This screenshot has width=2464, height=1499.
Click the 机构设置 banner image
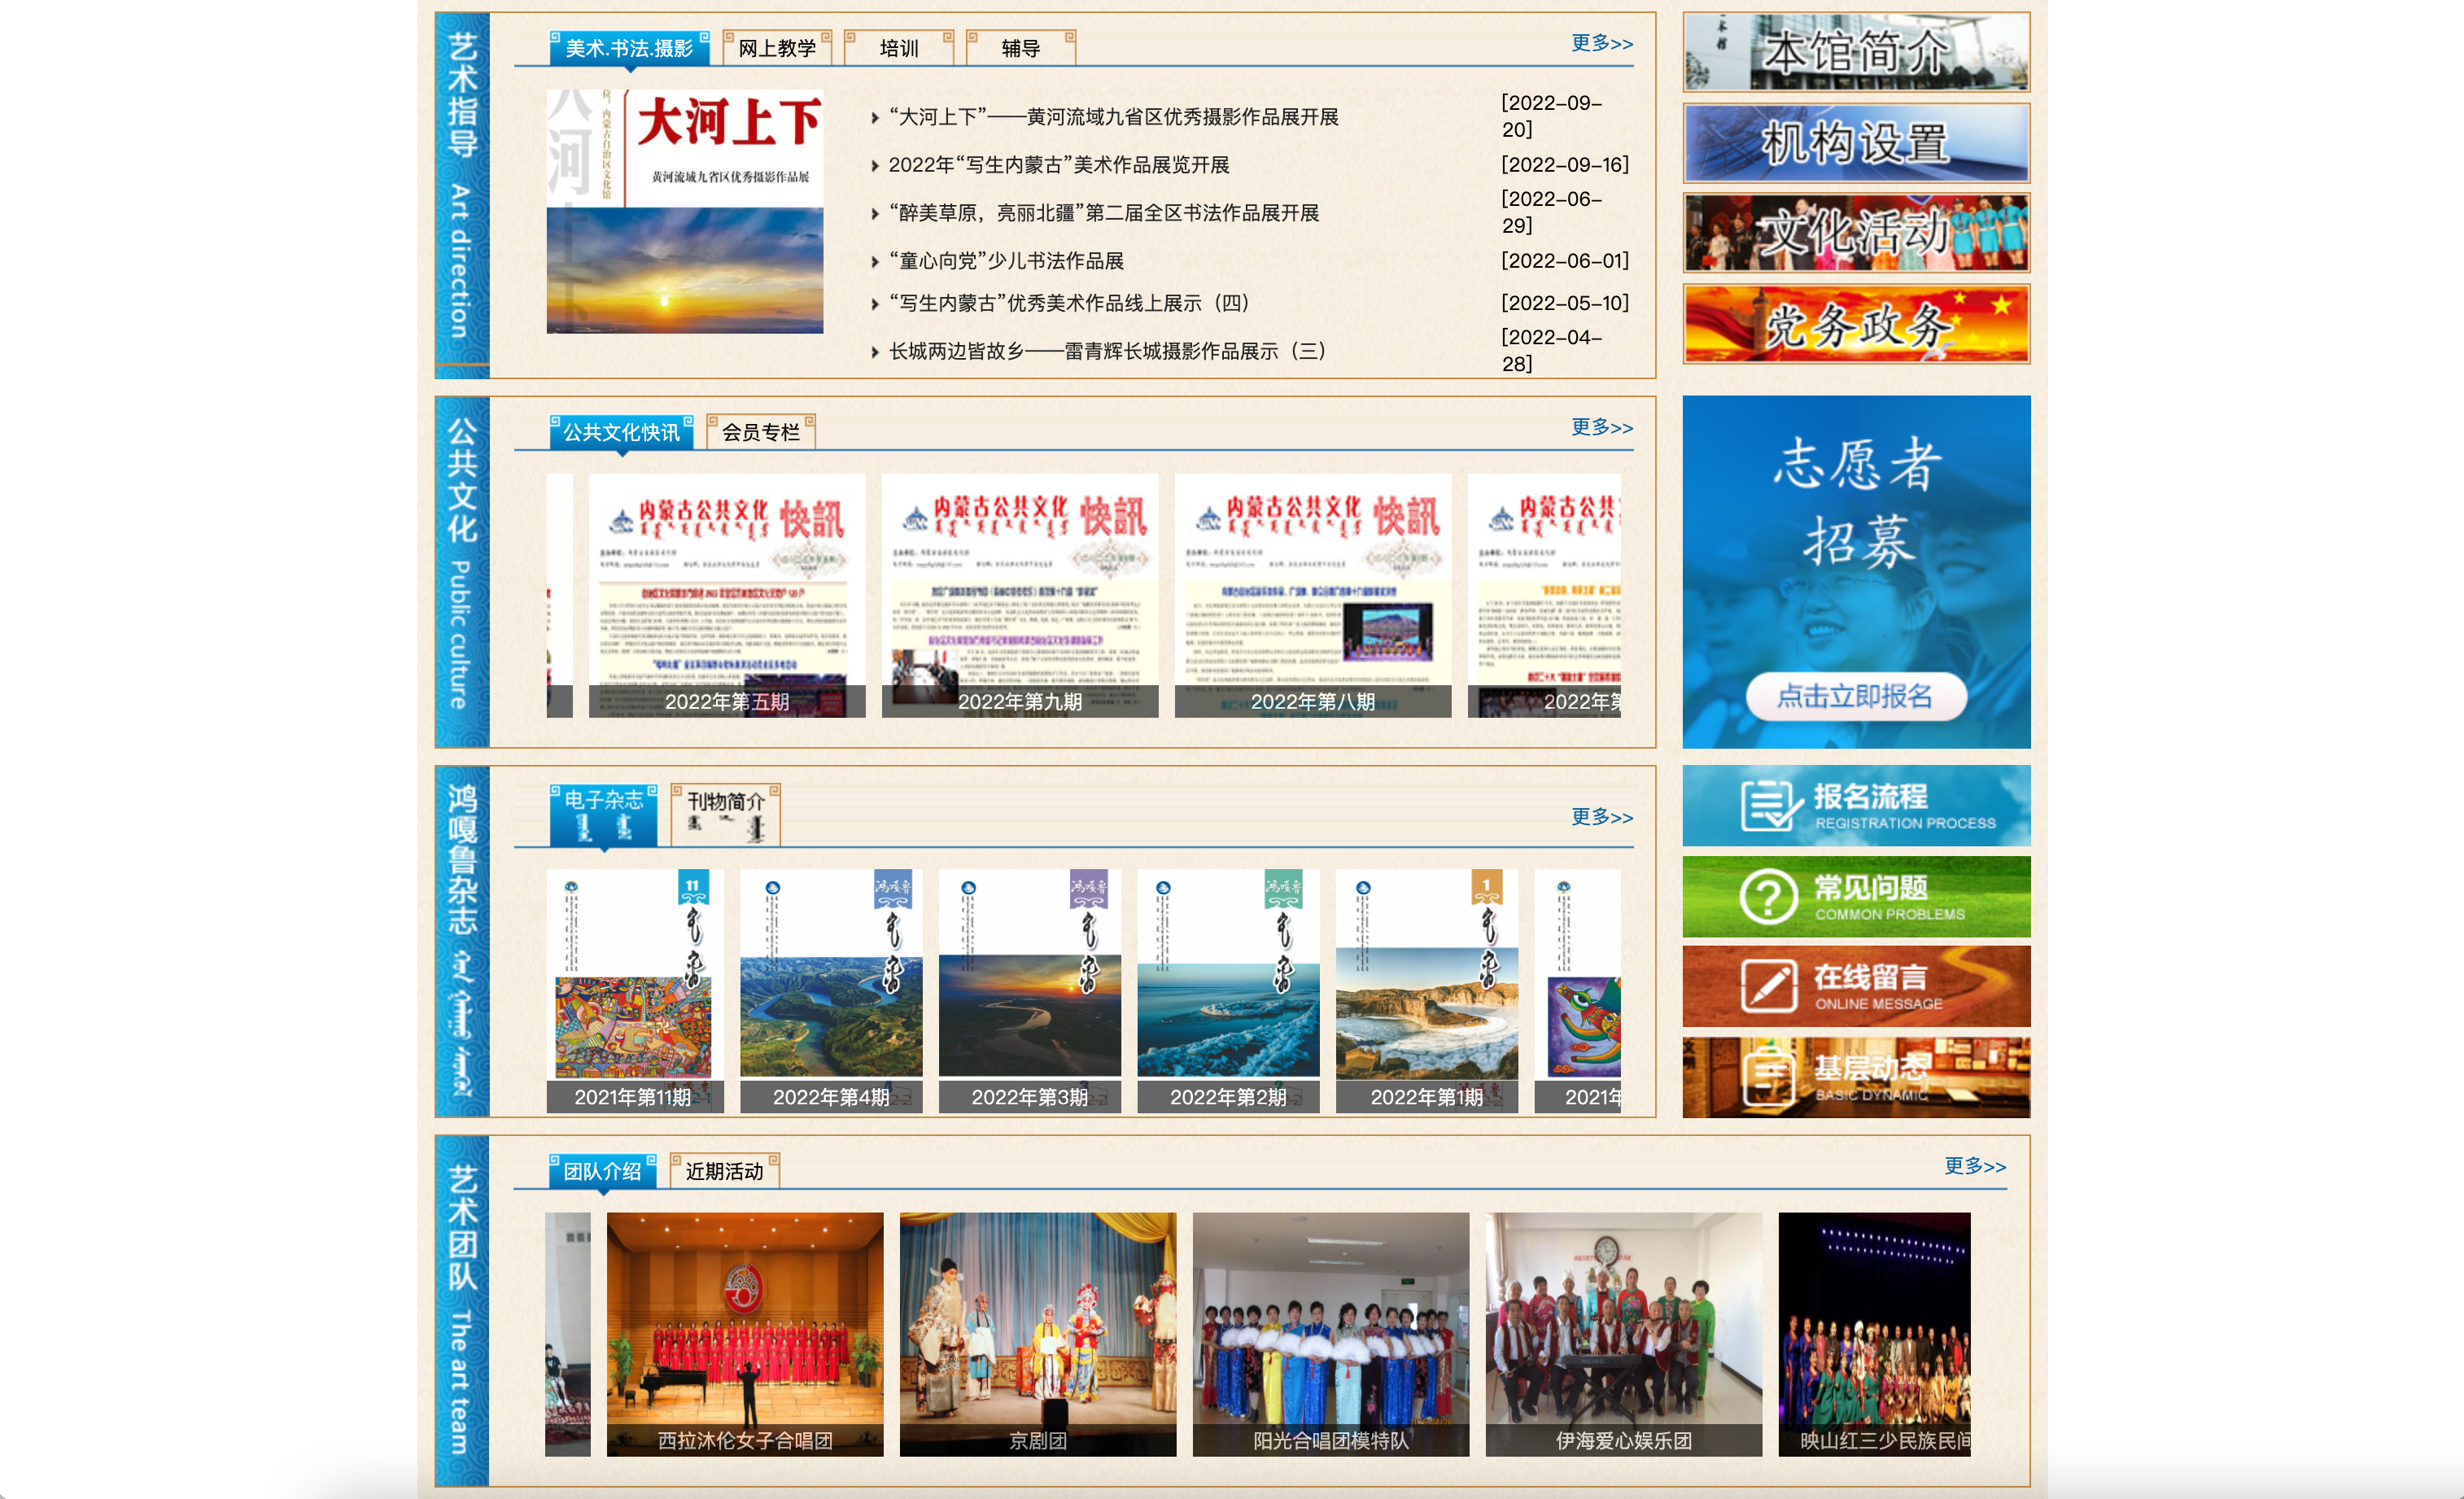click(x=1855, y=143)
